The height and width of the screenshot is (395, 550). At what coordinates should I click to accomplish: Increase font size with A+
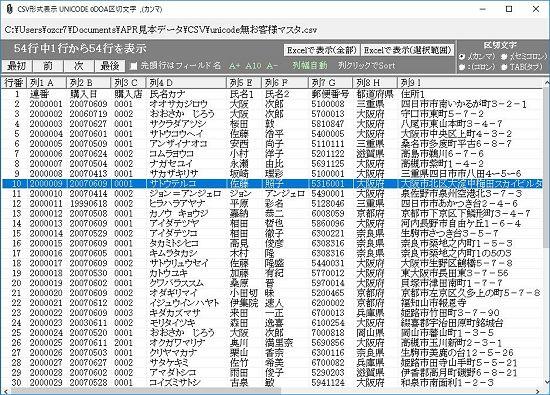(x=235, y=66)
